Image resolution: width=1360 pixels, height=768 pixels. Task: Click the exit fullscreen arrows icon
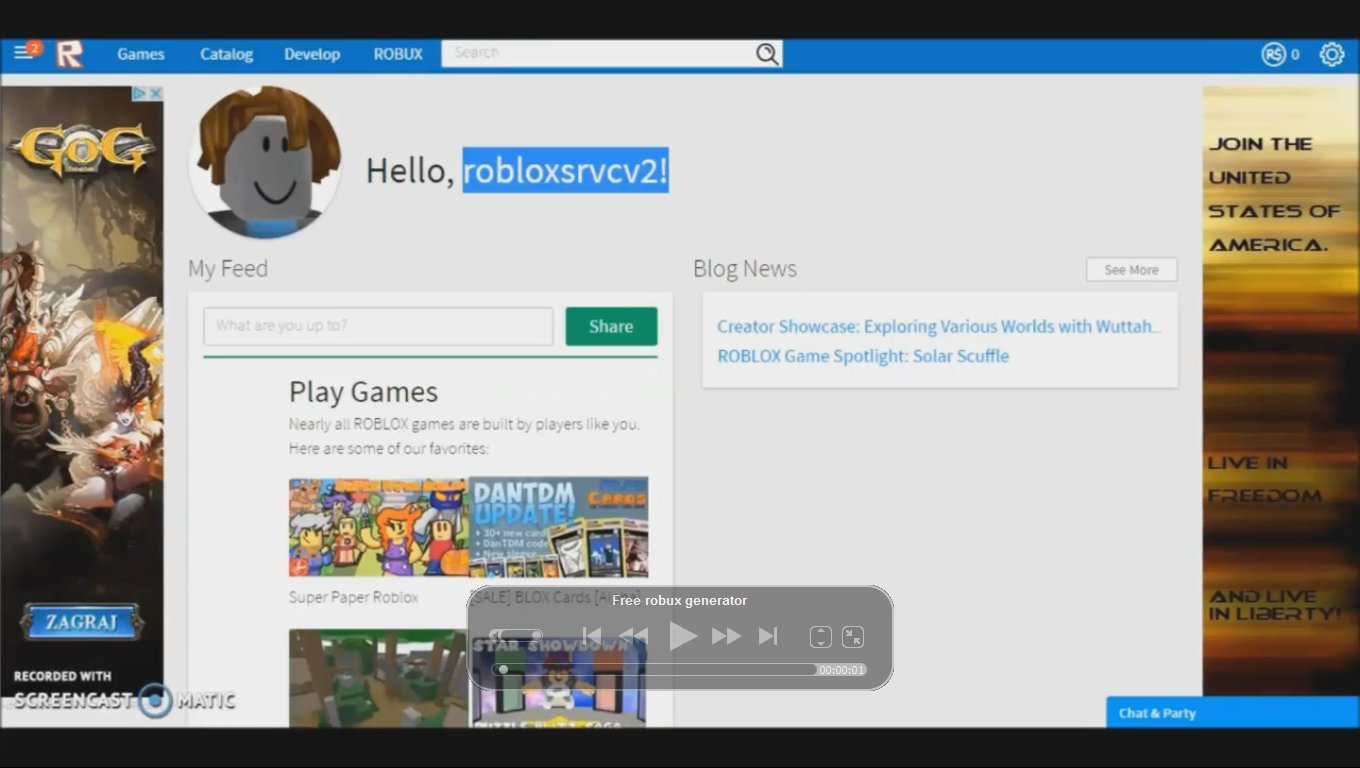coord(853,637)
